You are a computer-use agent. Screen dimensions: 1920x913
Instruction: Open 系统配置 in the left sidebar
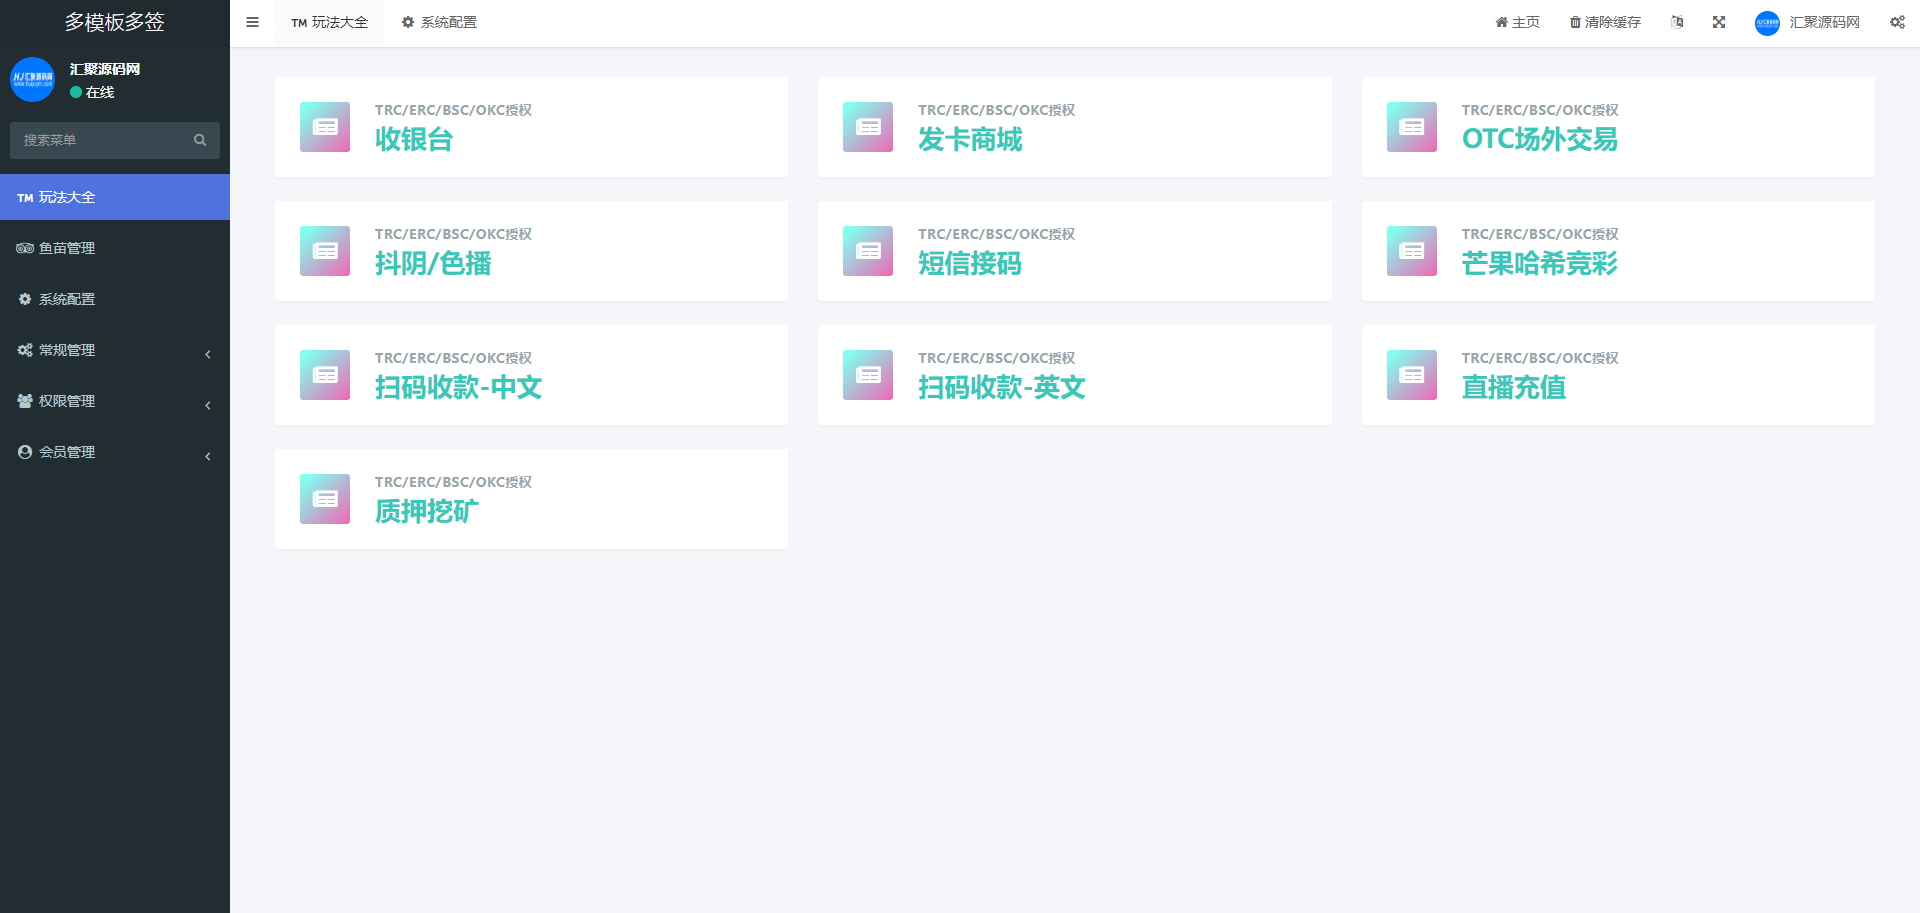coord(115,299)
